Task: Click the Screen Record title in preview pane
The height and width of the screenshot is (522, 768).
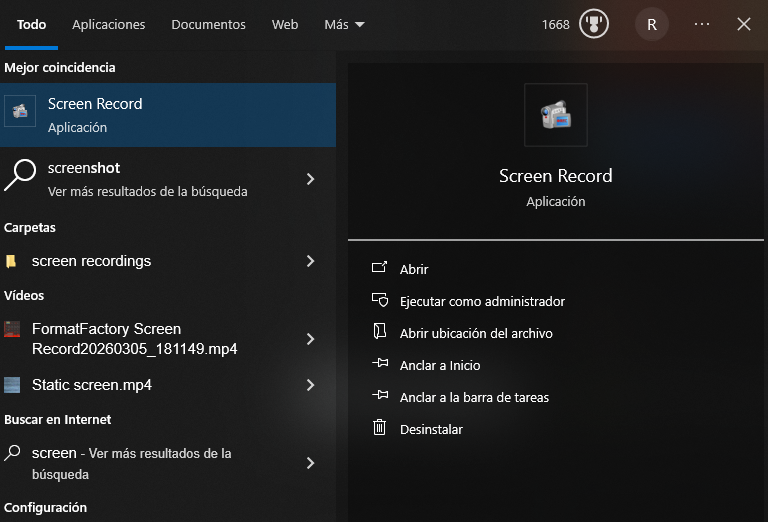Action: (x=555, y=176)
